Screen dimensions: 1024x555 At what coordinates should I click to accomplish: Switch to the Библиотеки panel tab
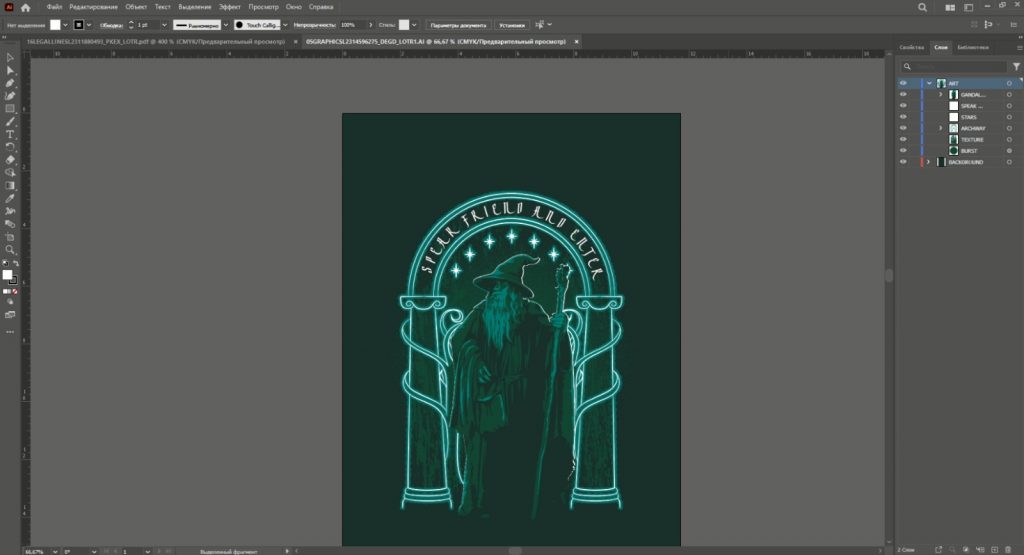[x=972, y=47]
